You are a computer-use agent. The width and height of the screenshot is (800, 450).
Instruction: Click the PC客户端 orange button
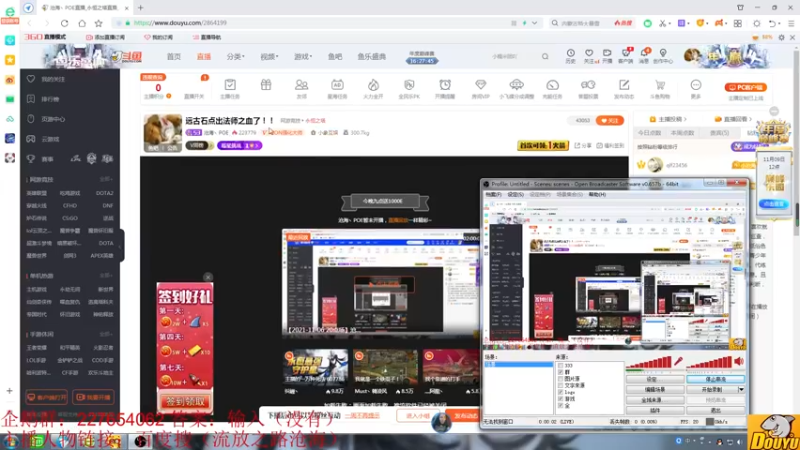[x=745, y=87]
